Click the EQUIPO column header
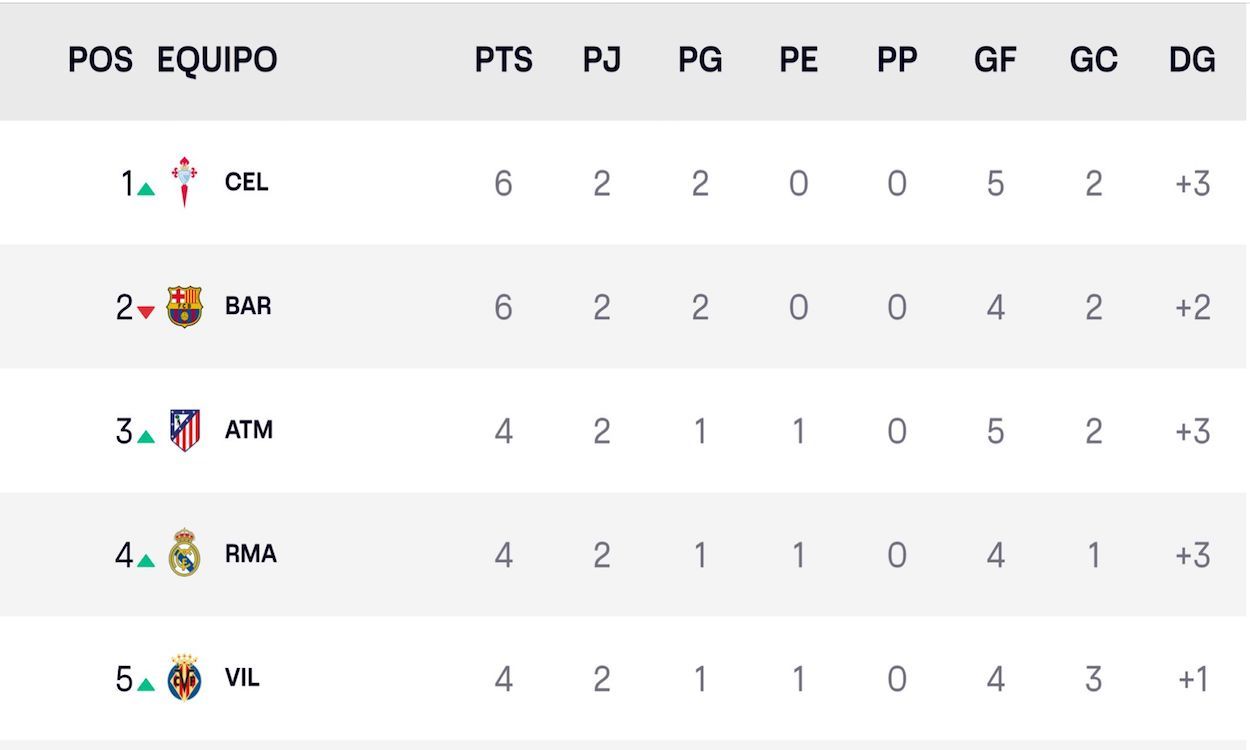The width and height of the screenshot is (1250, 750). coord(217,60)
